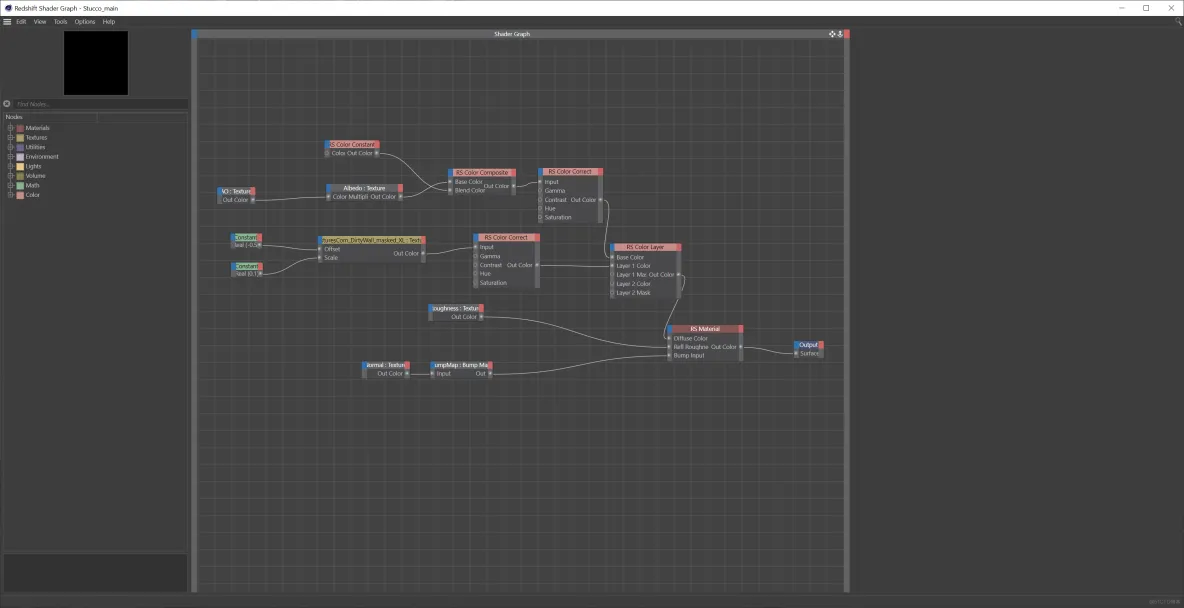The height and width of the screenshot is (608, 1184).
Task: Click the Layer 2 Mask port on RS Color Layer
Action: 612,292
